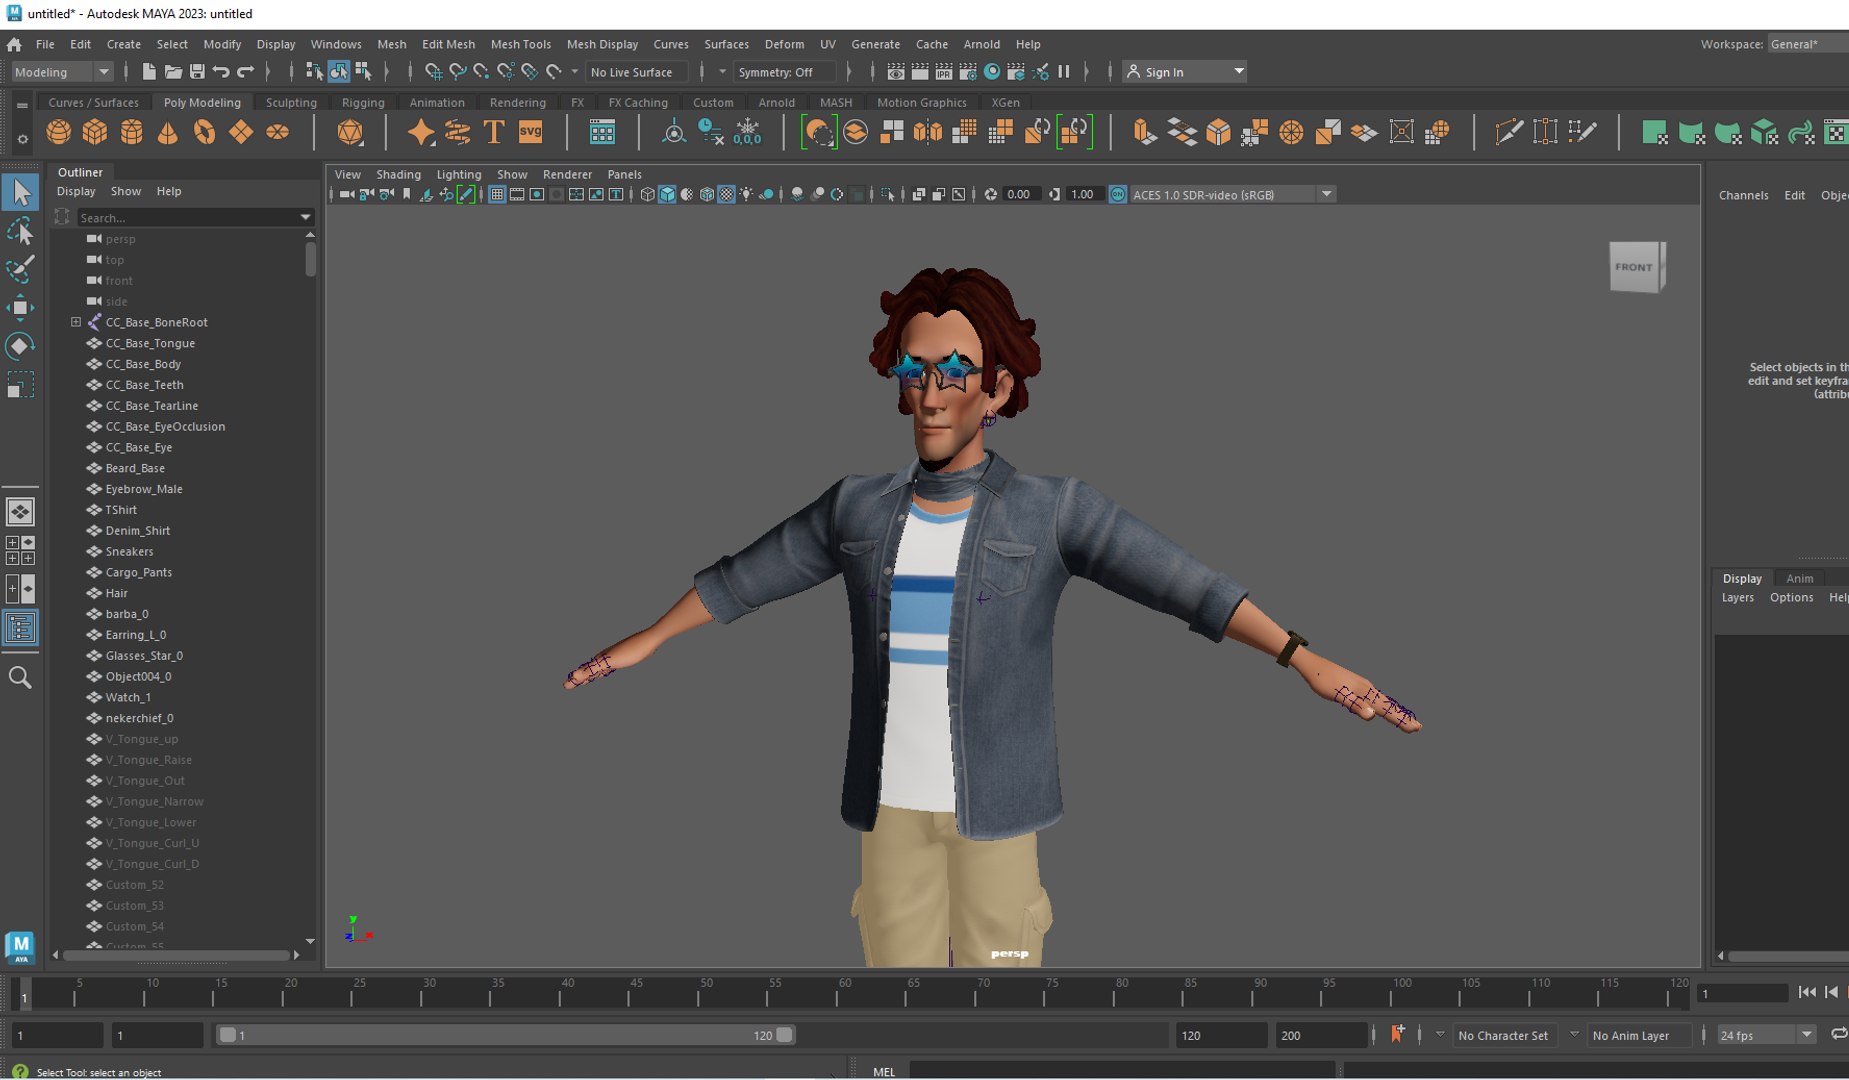Choose the Move tool in toolbox
1849x1080 pixels.
tap(20, 307)
